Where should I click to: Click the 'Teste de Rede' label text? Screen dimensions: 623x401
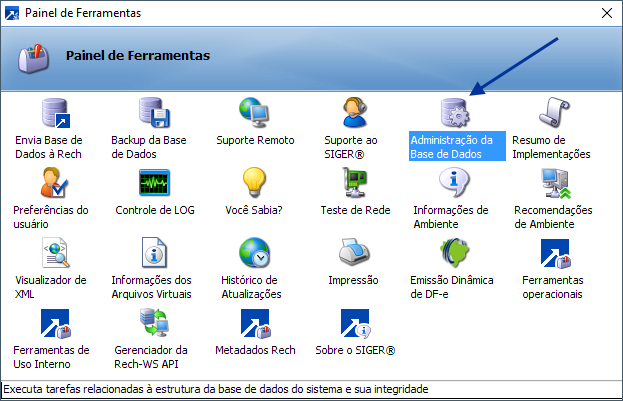tap(355, 210)
